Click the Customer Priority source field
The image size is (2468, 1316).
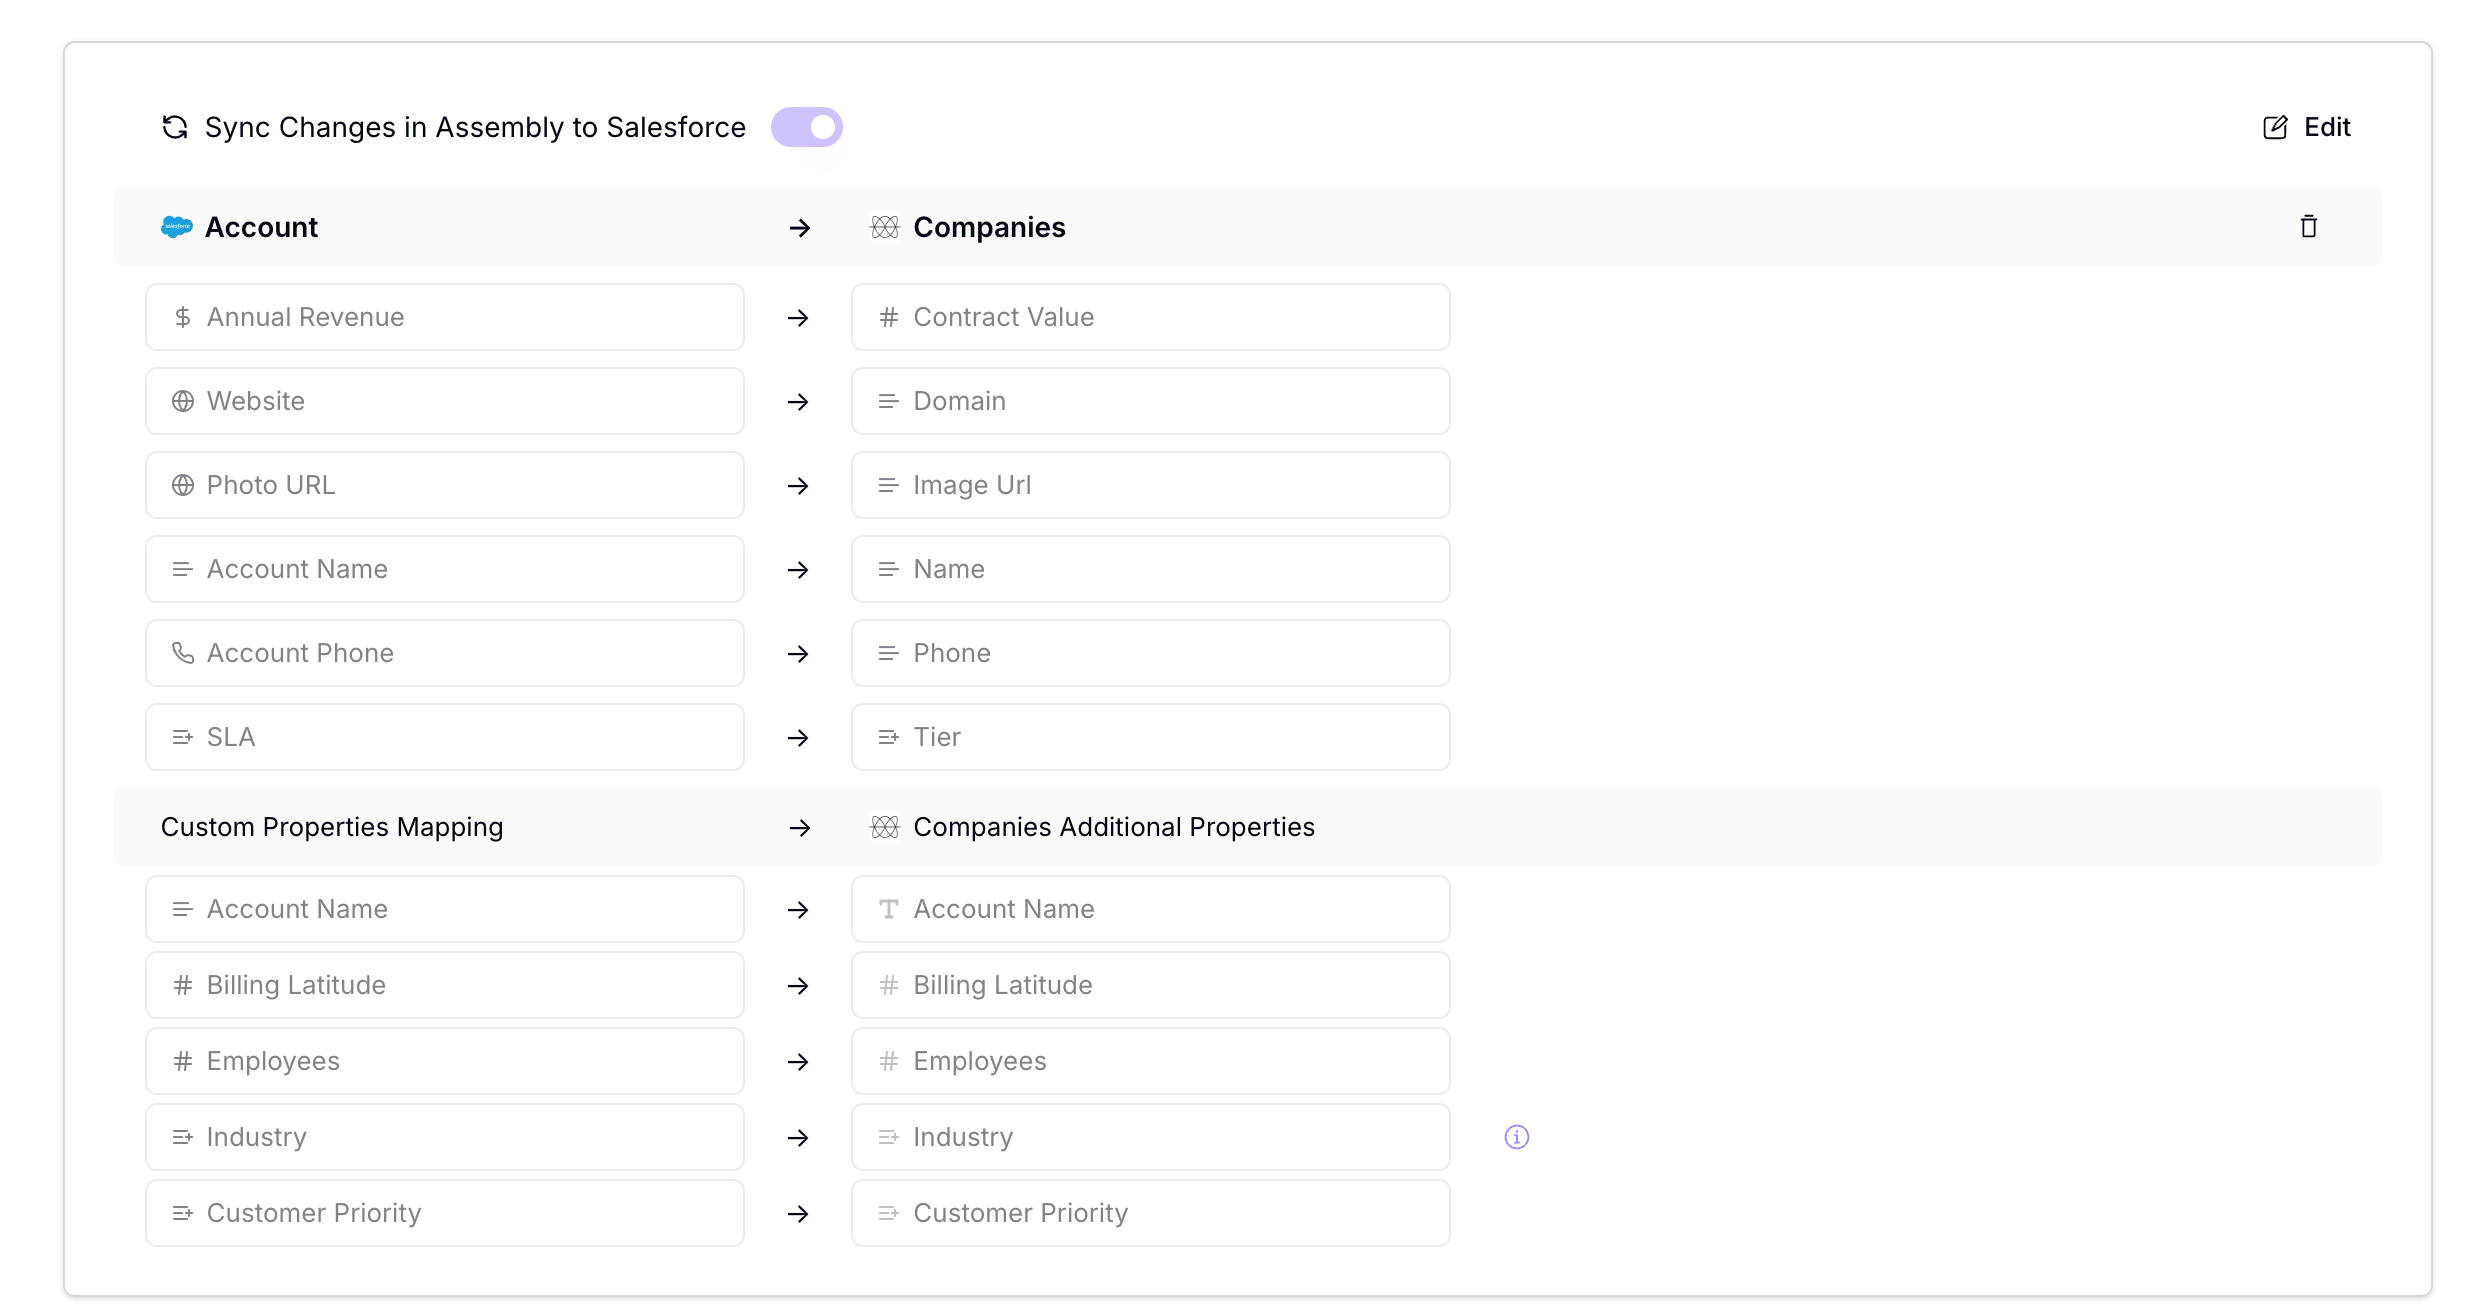(444, 1213)
